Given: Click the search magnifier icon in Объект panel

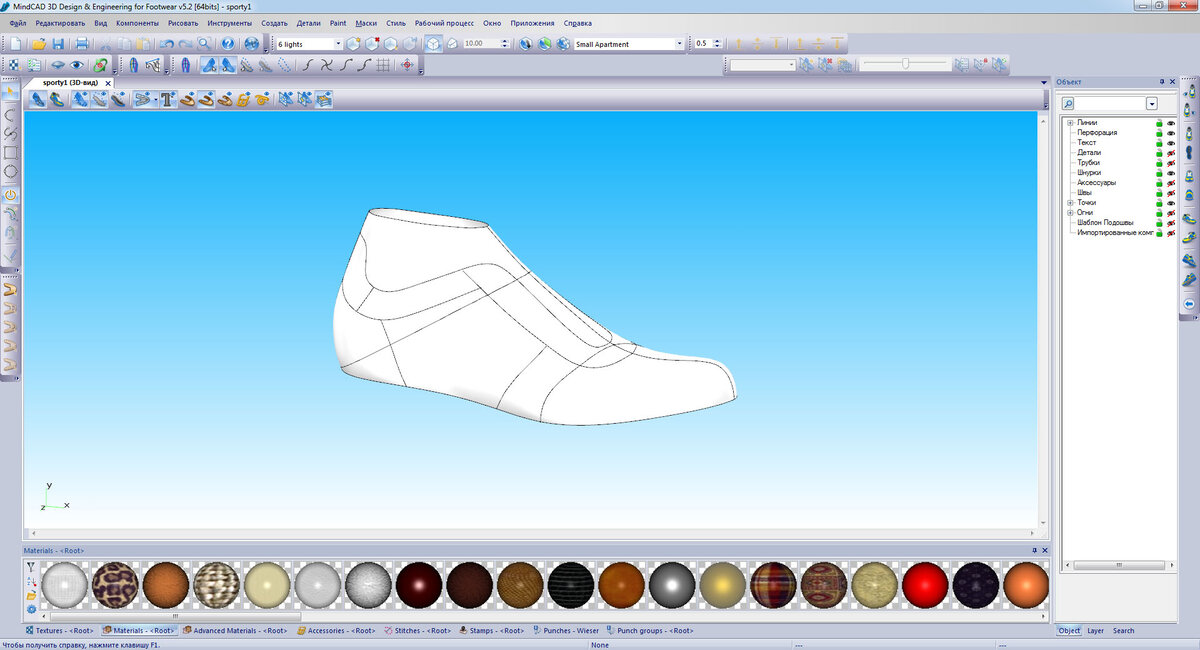Looking at the screenshot, I should click(x=1068, y=104).
